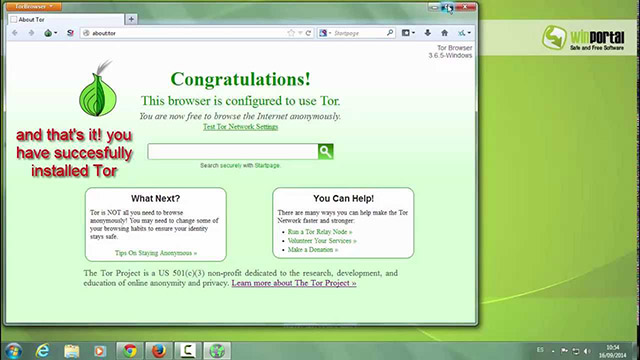This screenshot has width=640, height=360.
Task: Click the green search magnifier button
Action: [x=326, y=151]
